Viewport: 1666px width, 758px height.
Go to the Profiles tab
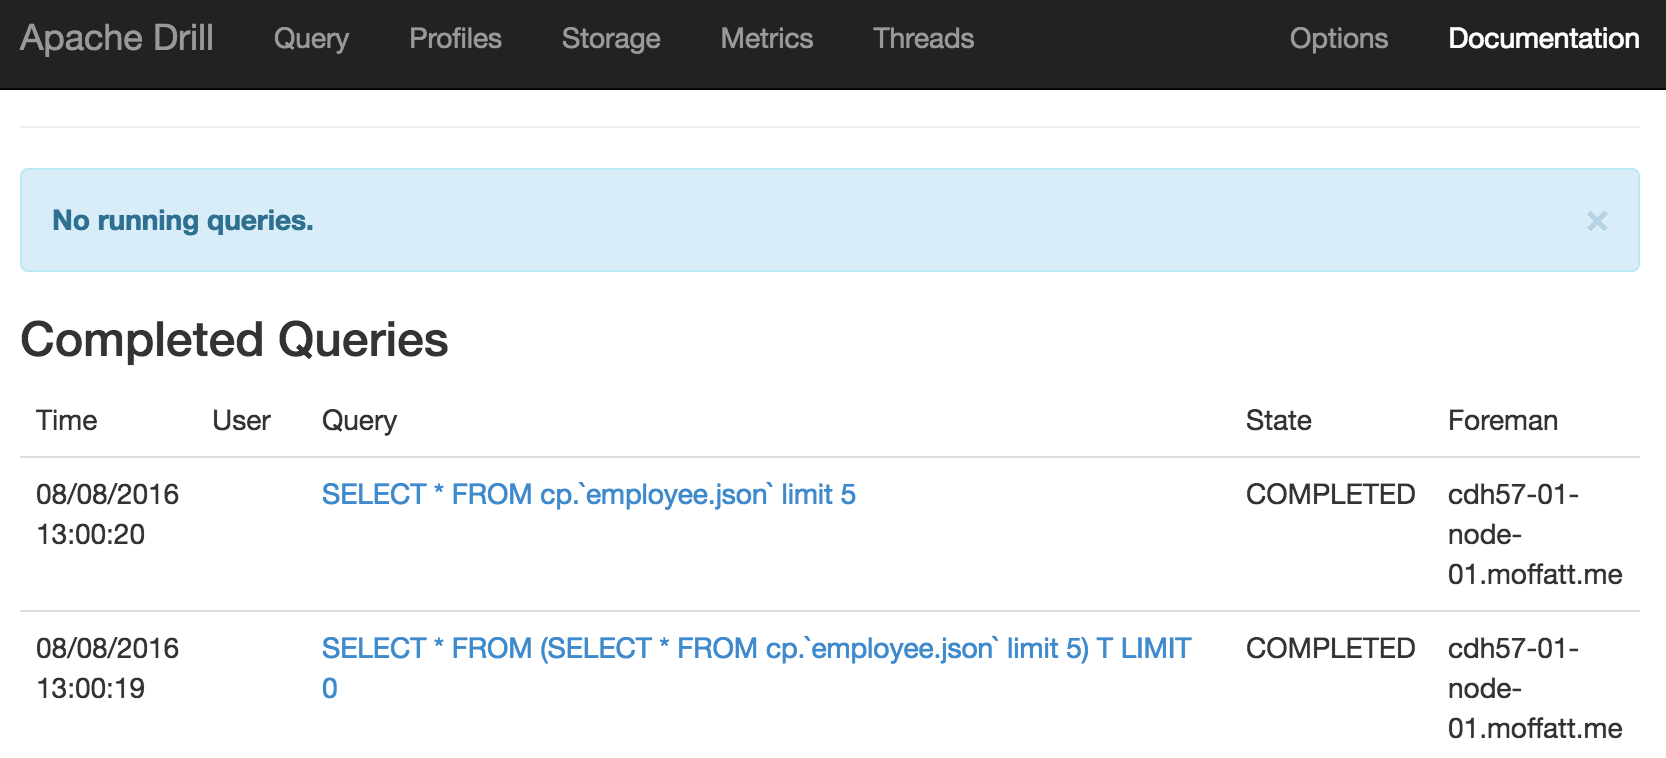(455, 38)
